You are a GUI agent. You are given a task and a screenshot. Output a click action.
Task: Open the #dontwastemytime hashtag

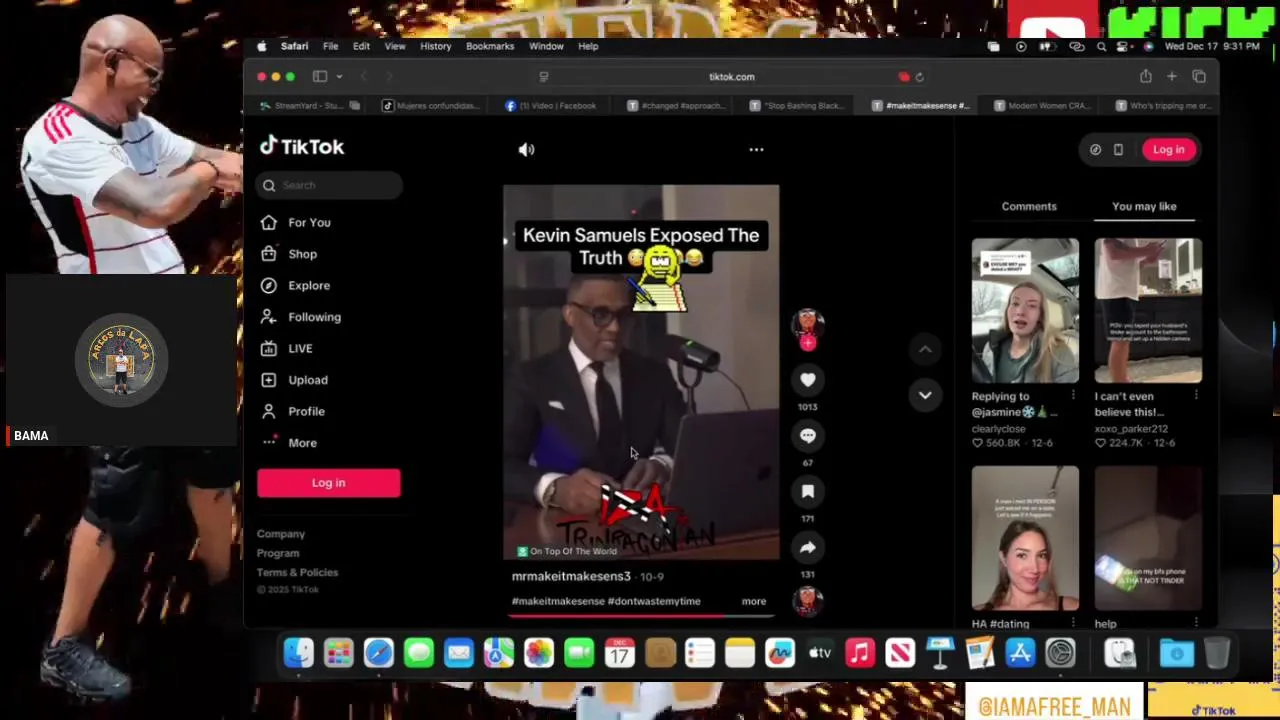[654, 601]
